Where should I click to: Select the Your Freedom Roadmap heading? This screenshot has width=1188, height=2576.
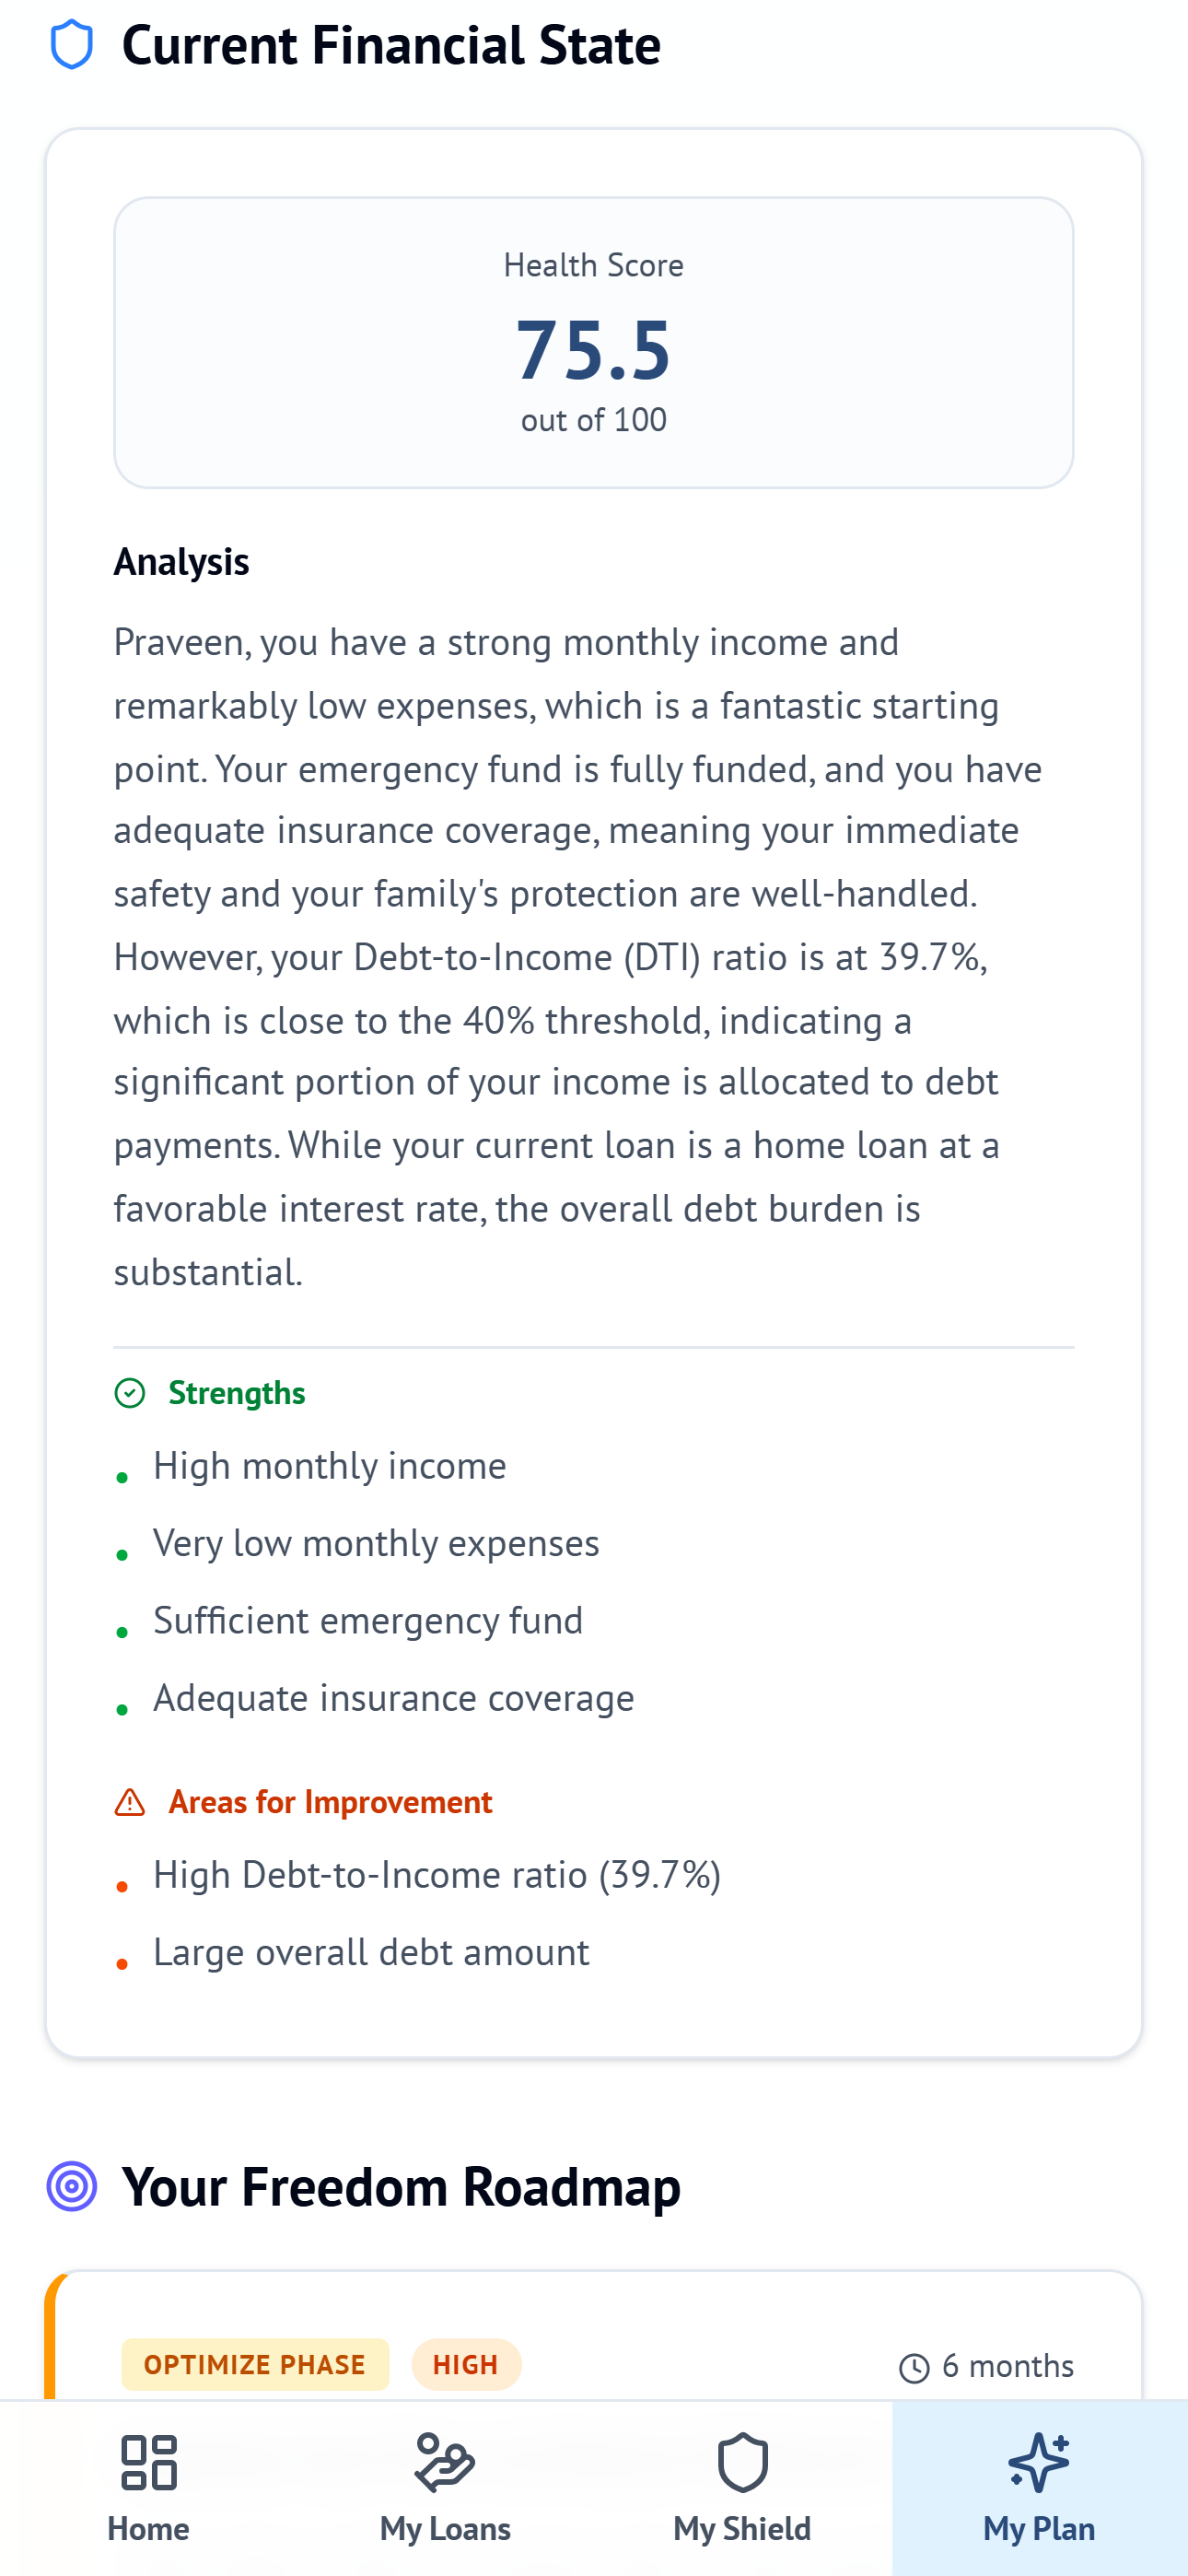coord(402,2184)
